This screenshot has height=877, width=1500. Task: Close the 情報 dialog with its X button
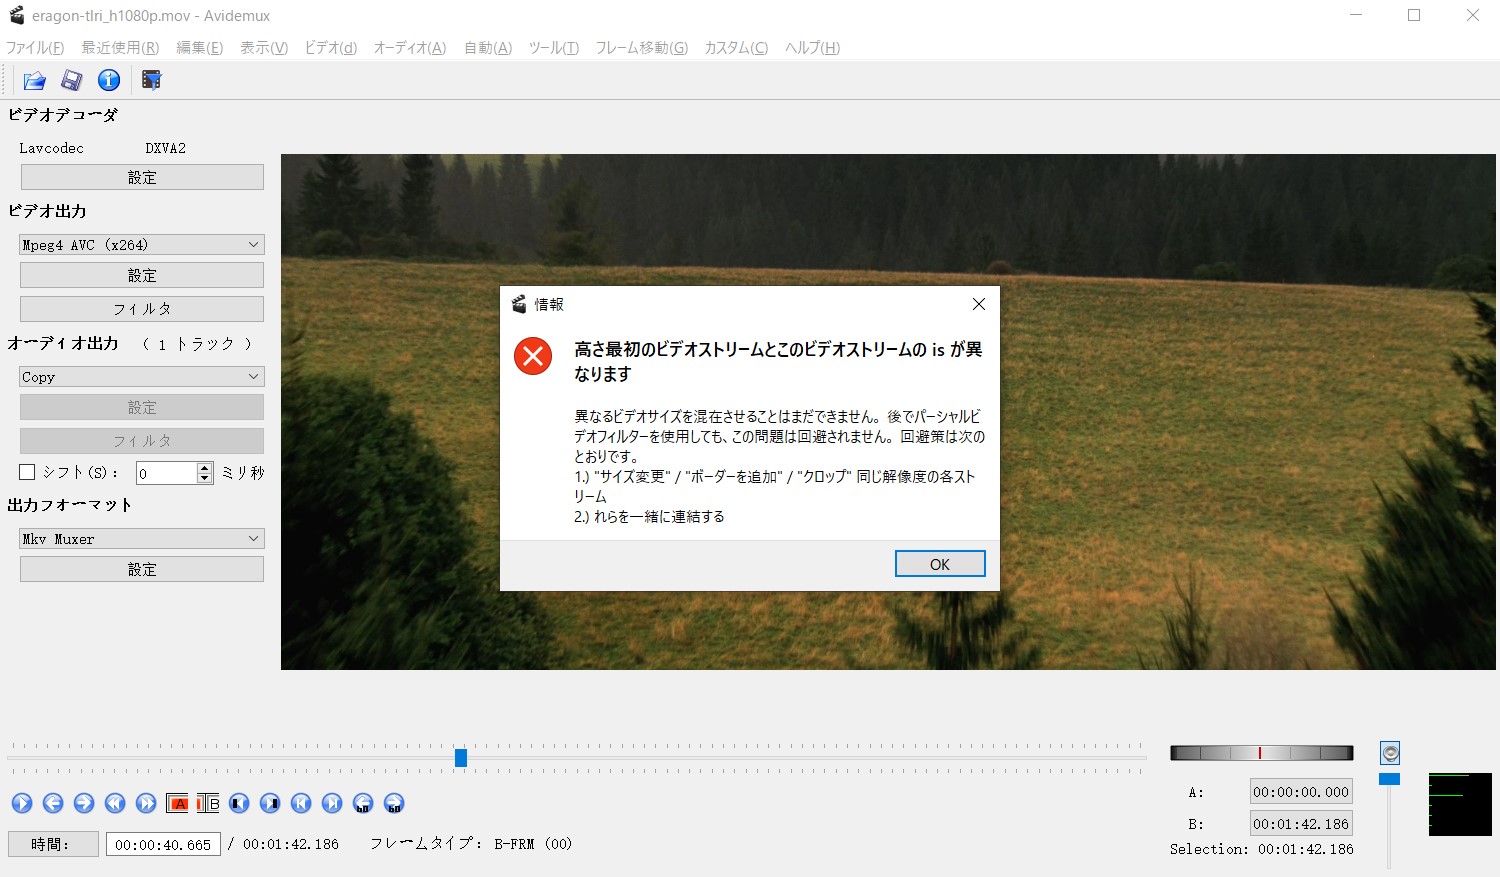979,304
